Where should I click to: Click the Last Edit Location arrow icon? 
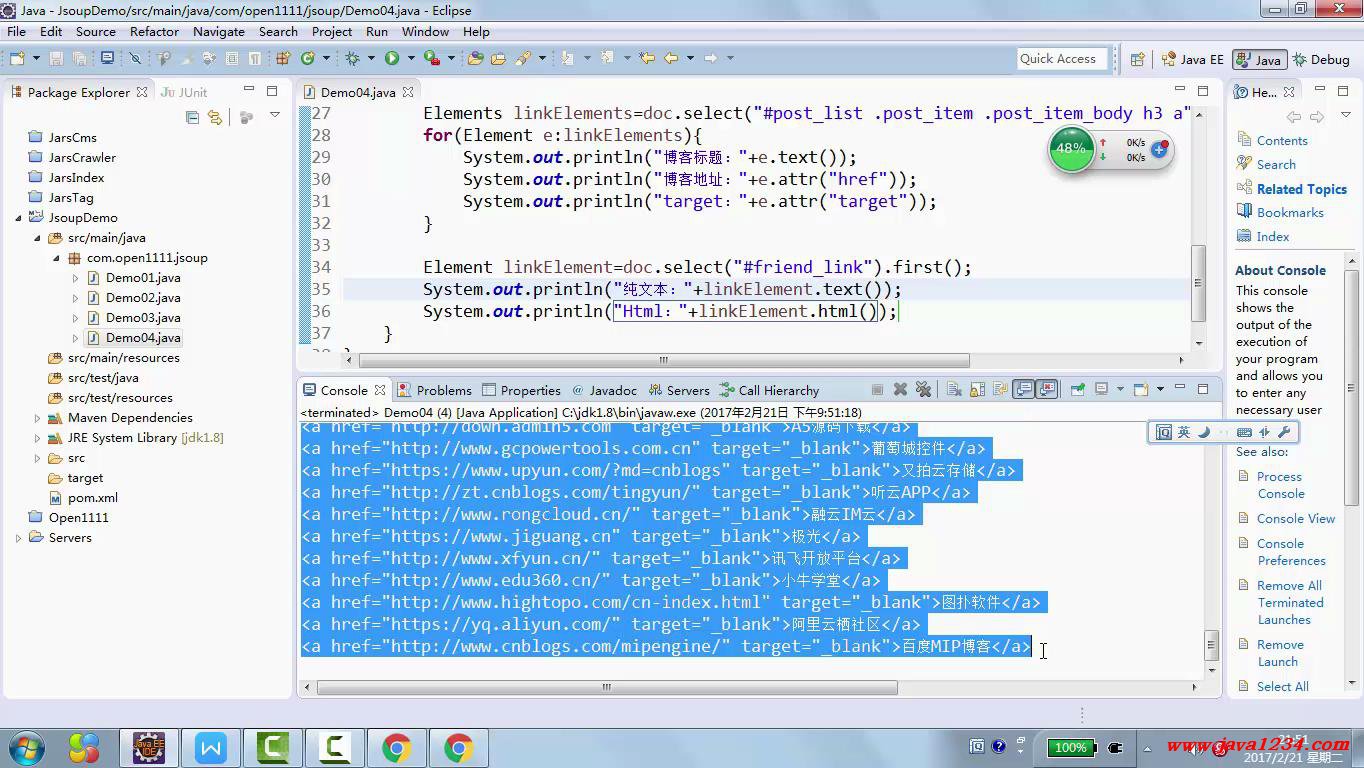coord(646,58)
